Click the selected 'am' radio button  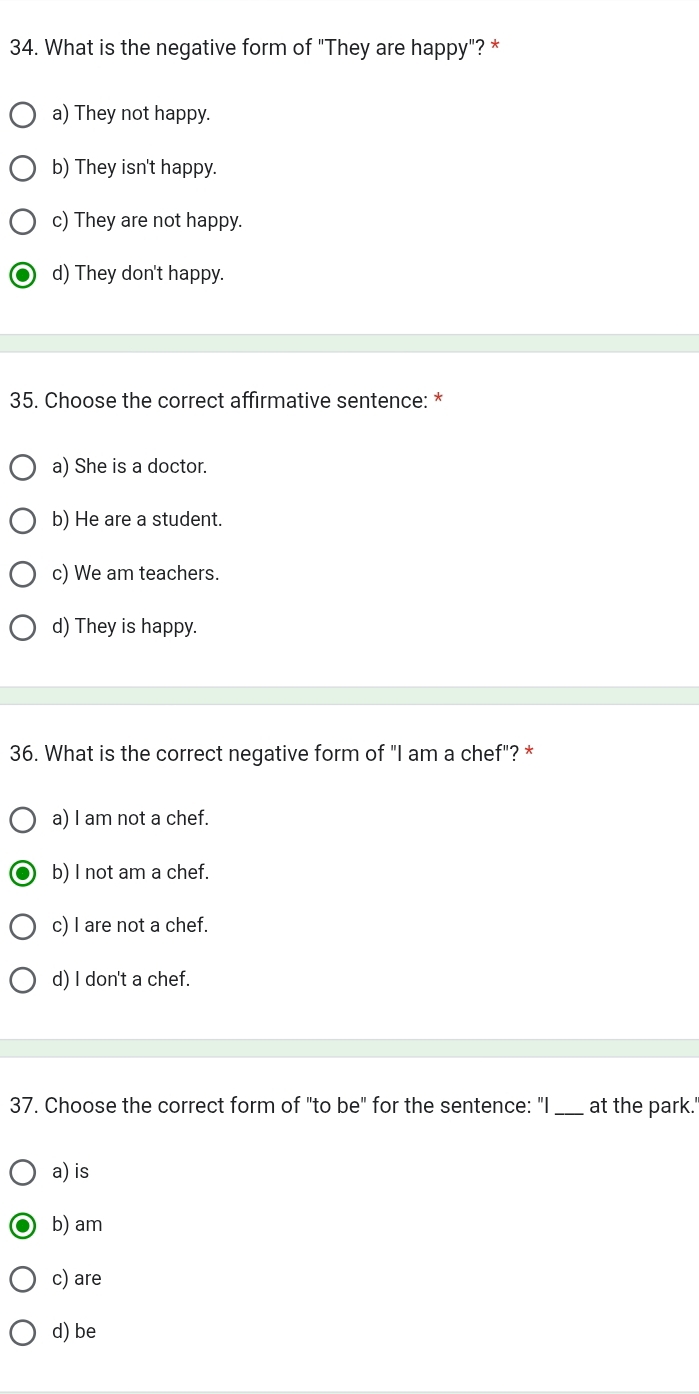23,1225
